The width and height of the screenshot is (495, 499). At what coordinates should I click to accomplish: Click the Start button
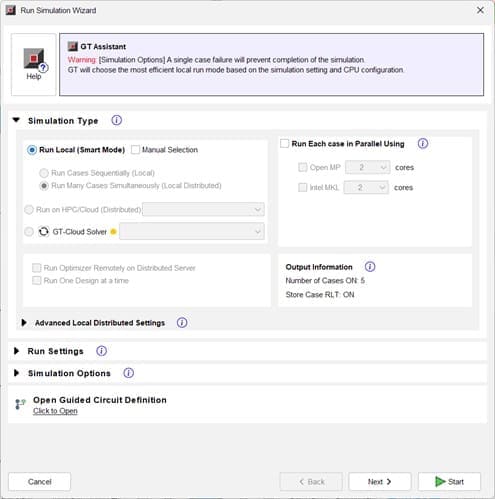[x=449, y=482]
